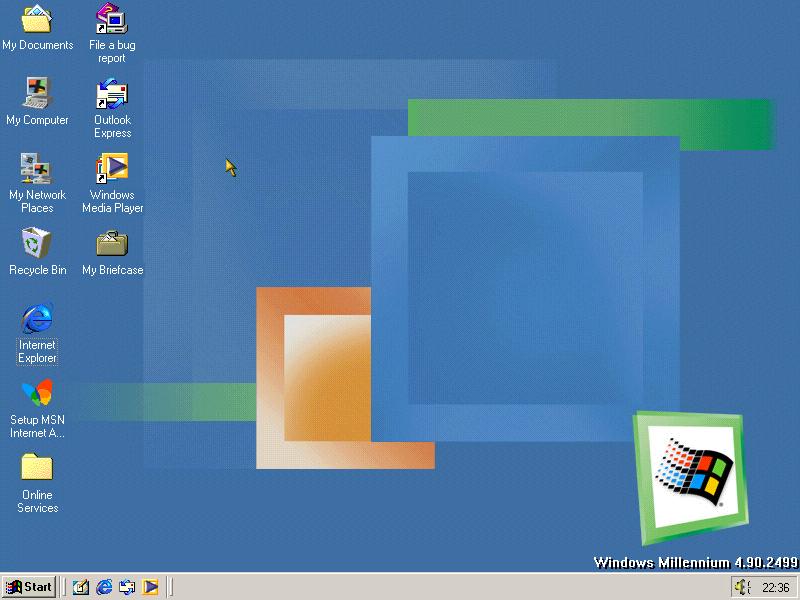Launch Outlook Express from Quick Launch bar
This screenshot has width=800, height=600.
(x=127, y=587)
